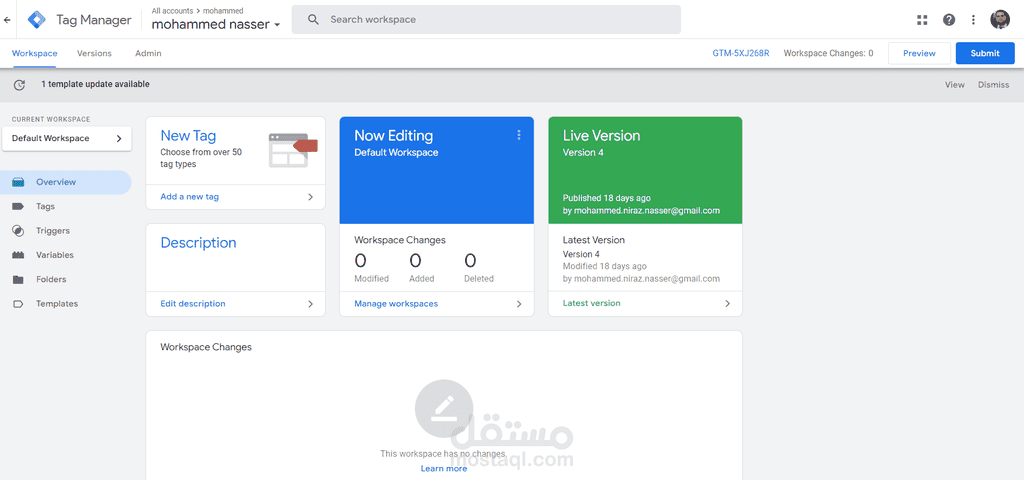Click the Learn more link

(444, 468)
